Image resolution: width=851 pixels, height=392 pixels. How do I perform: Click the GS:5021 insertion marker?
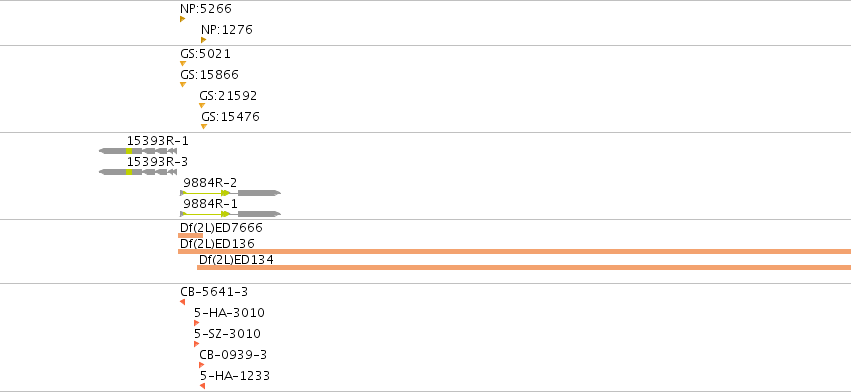pyautogui.click(x=183, y=64)
